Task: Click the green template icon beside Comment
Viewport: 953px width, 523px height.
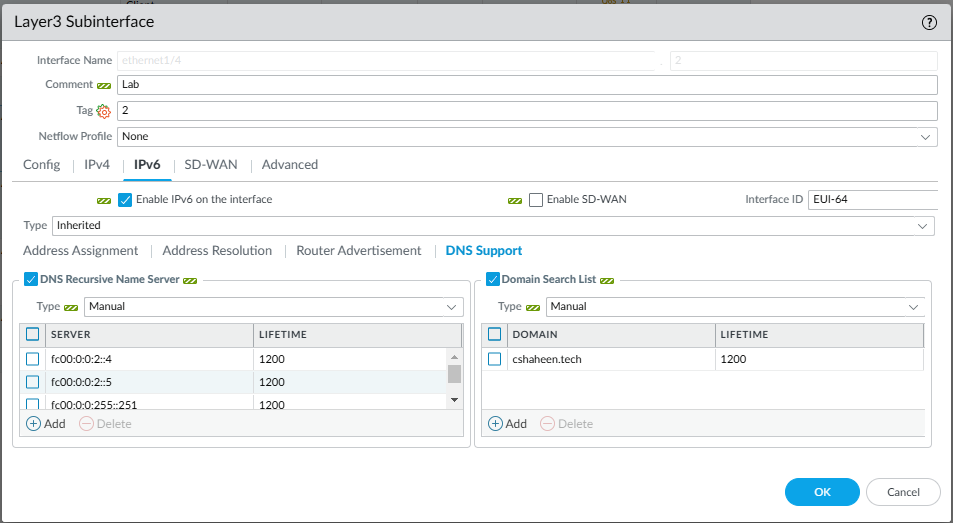Action: click(x=104, y=85)
